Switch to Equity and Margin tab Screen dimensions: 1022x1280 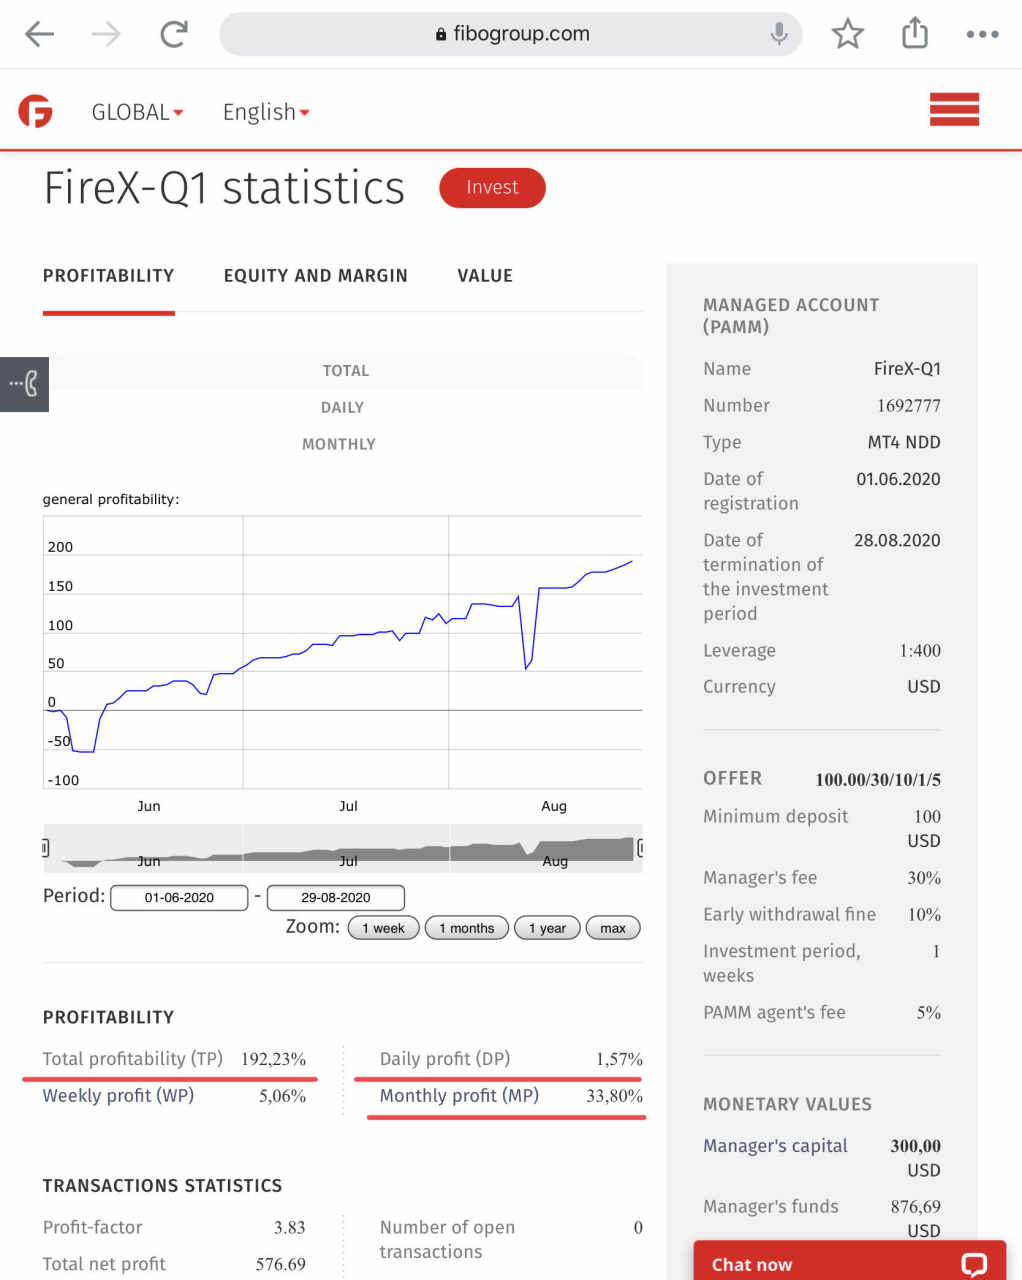(x=315, y=276)
